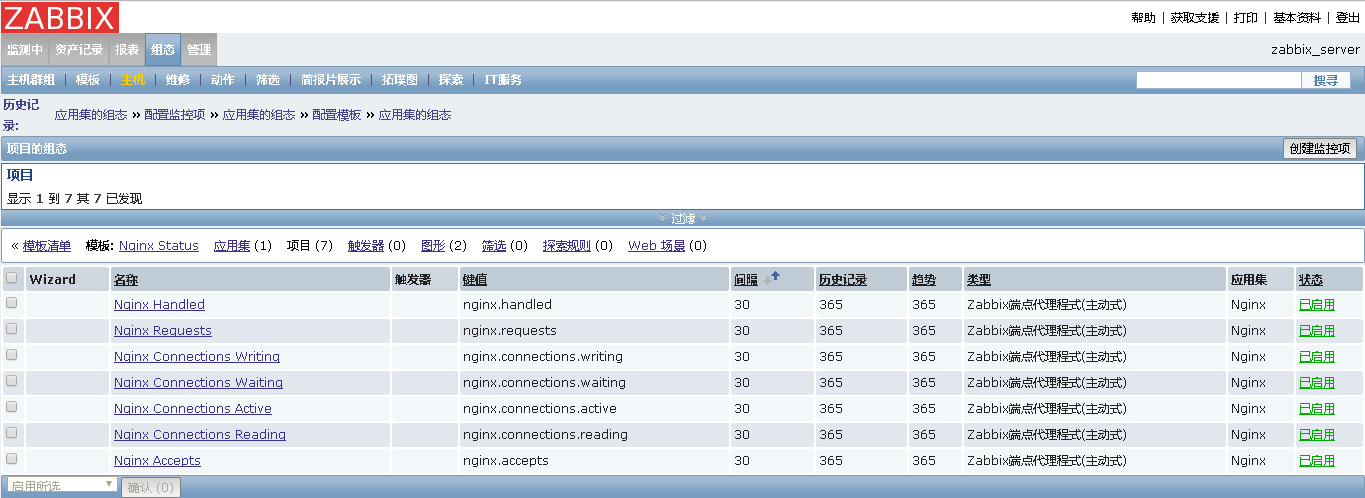Open the Nginx Connections Active item
The image size is (1365, 498).
193,408
